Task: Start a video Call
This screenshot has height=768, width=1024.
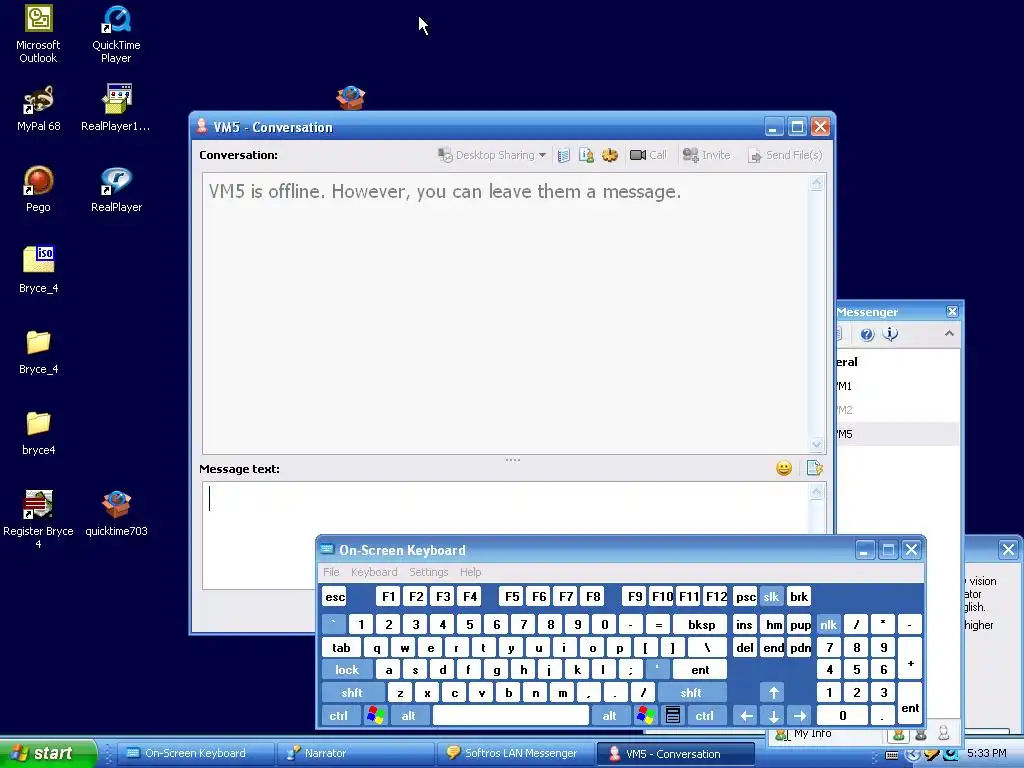Action: pyautogui.click(x=648, y=155)
